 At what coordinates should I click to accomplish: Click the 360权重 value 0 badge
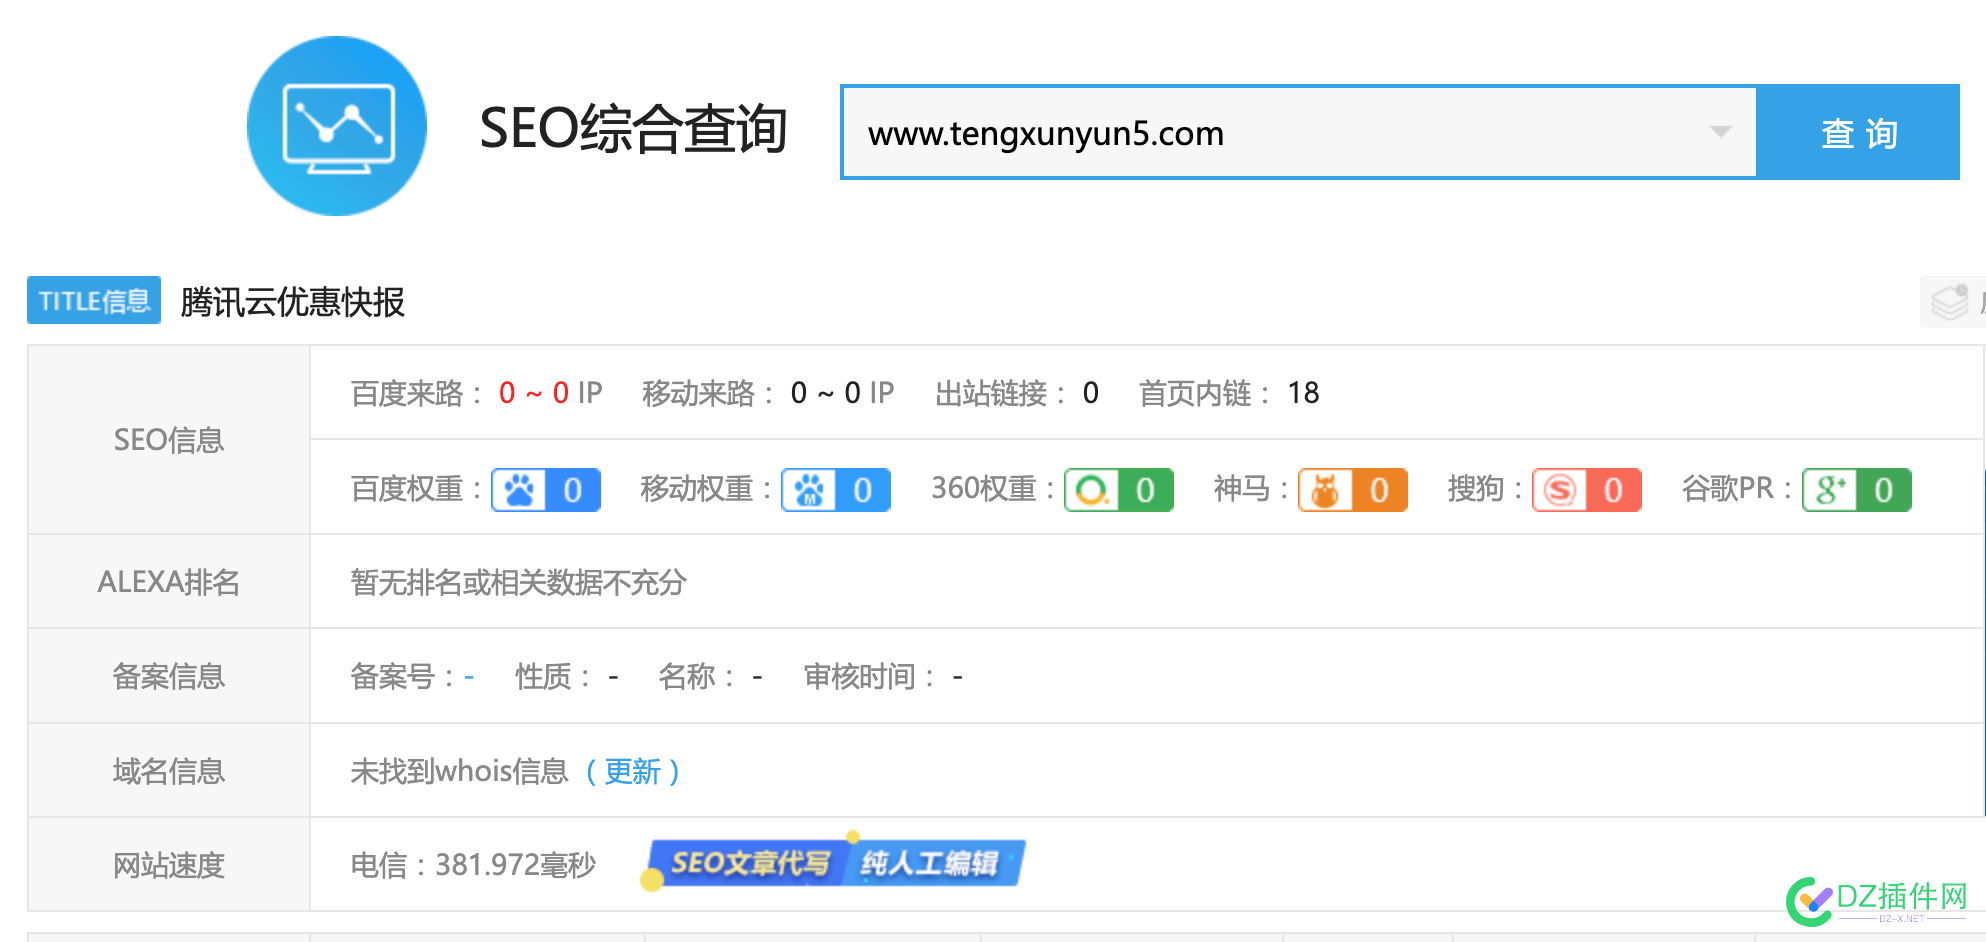tap(1146, 490)
